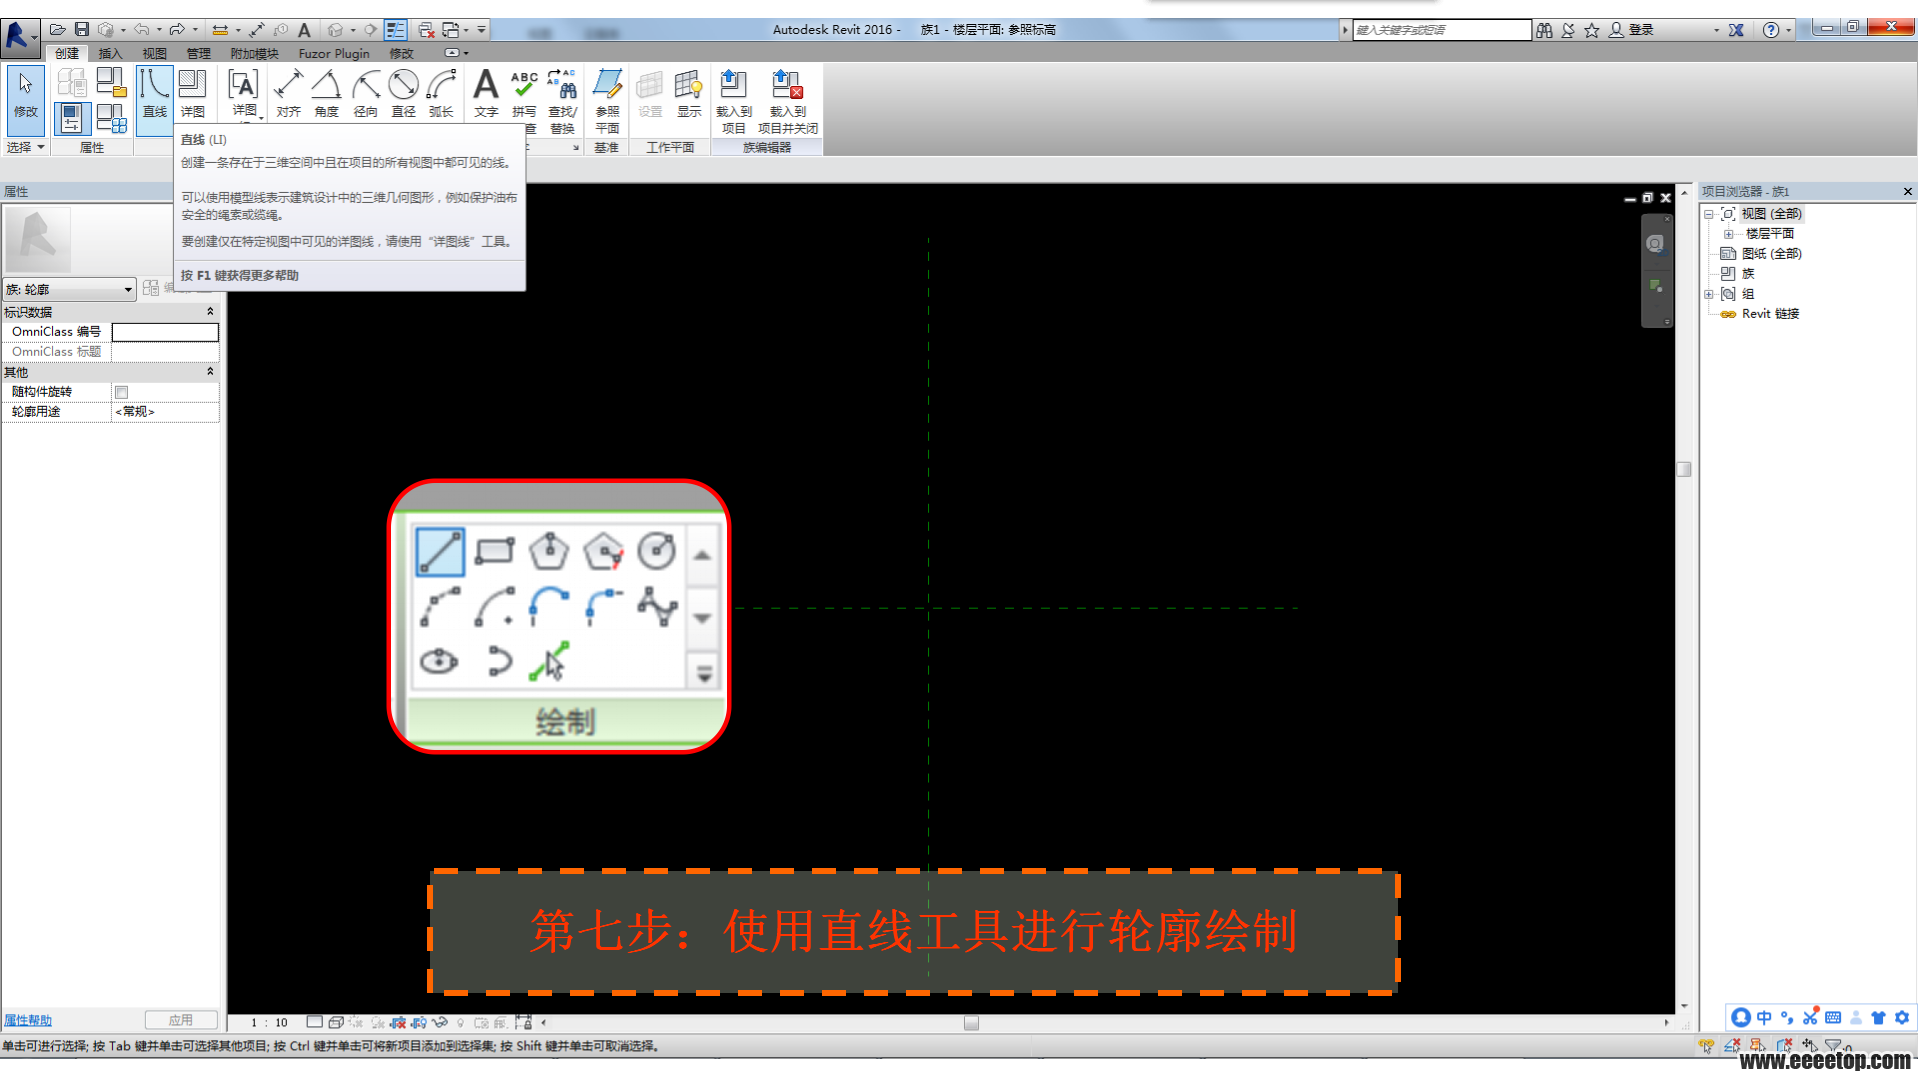Select the 参照平面 reference plane tool

pos(607,100)
